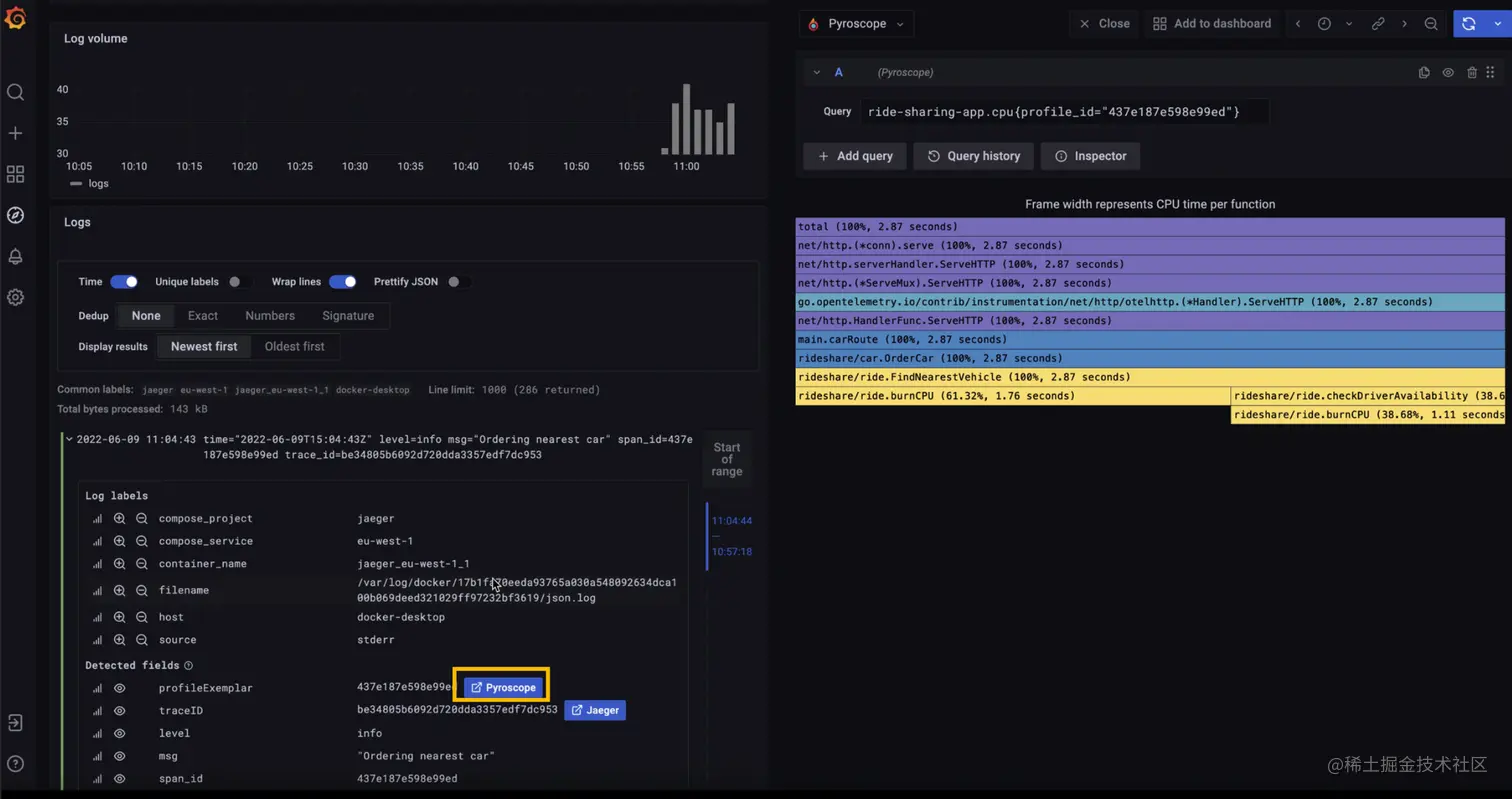
Task: Select the otelhttp Handler ServeHTTP flame frame
Action: point(1150,302)
